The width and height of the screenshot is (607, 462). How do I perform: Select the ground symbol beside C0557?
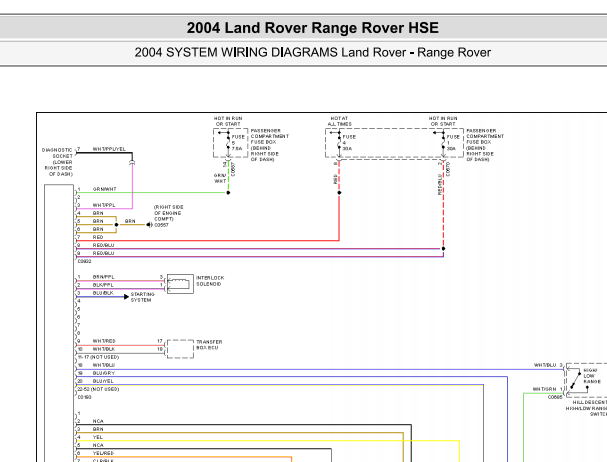(149, 225)
